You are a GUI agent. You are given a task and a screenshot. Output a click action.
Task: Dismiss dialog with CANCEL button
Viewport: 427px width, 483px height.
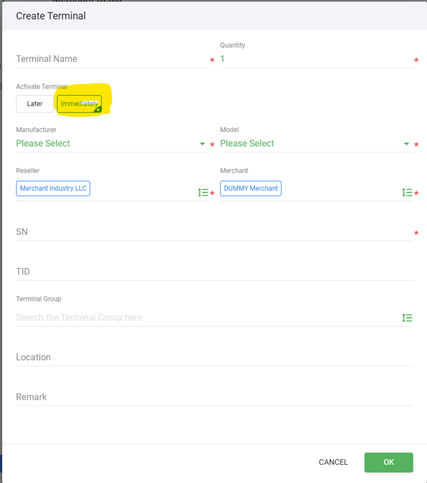[333, 462]
